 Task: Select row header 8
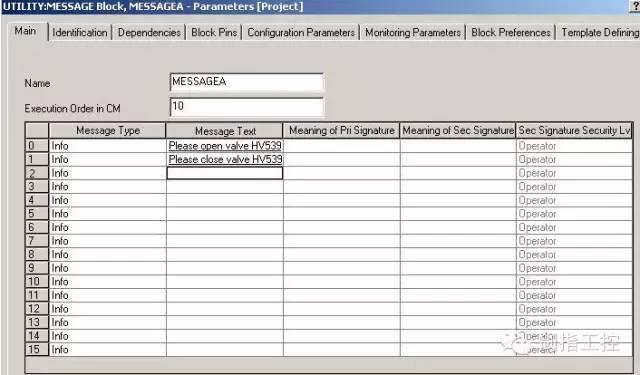pyautogui.click(x=37, y=255)
